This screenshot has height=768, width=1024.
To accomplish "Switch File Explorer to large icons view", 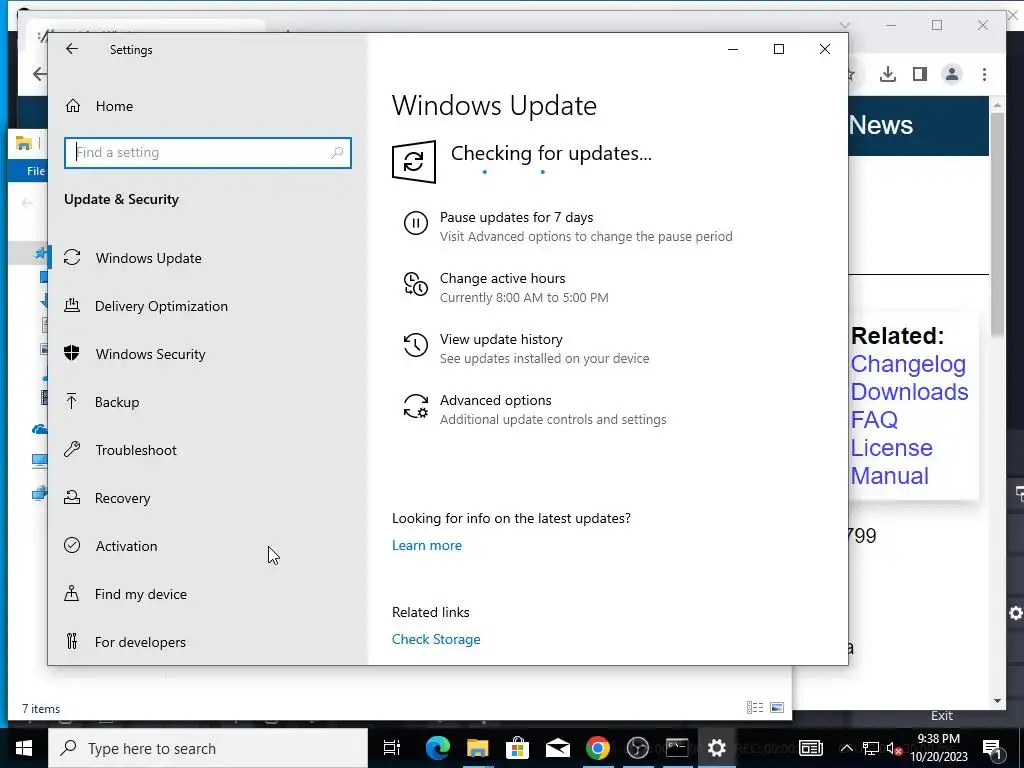I will 777,707.
